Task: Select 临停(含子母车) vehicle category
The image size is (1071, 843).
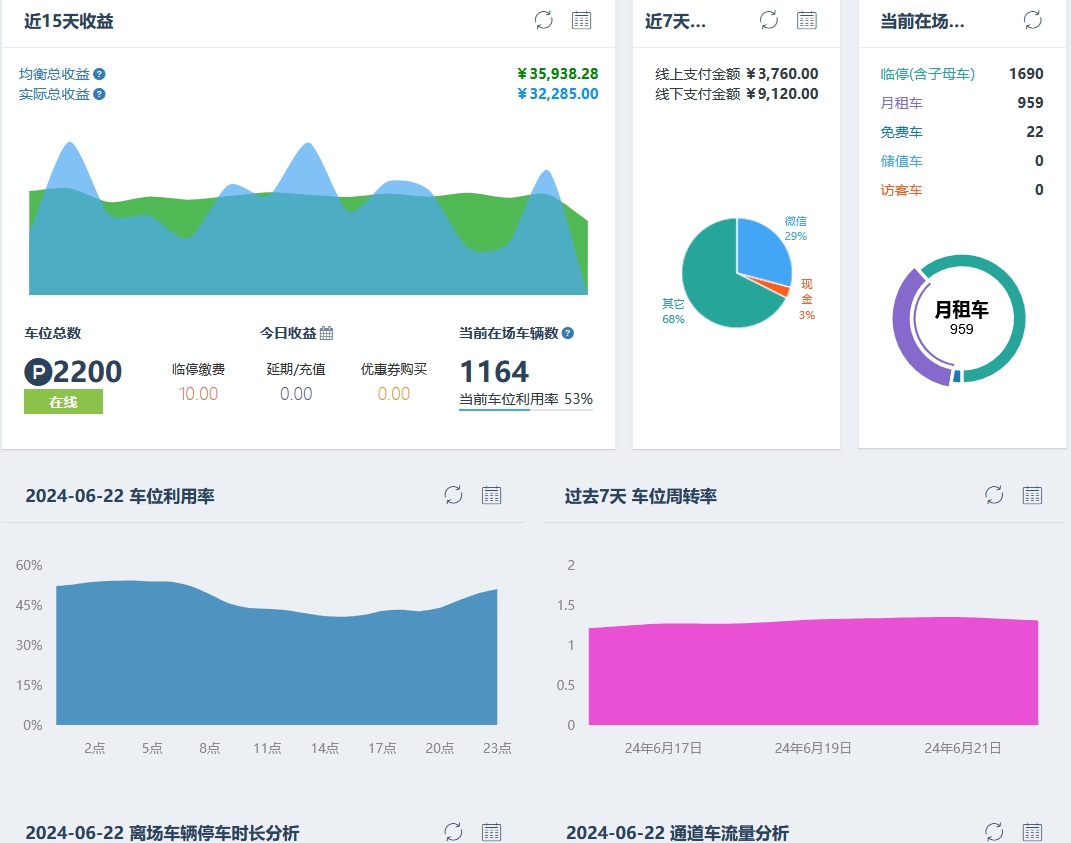Action: 927,74
